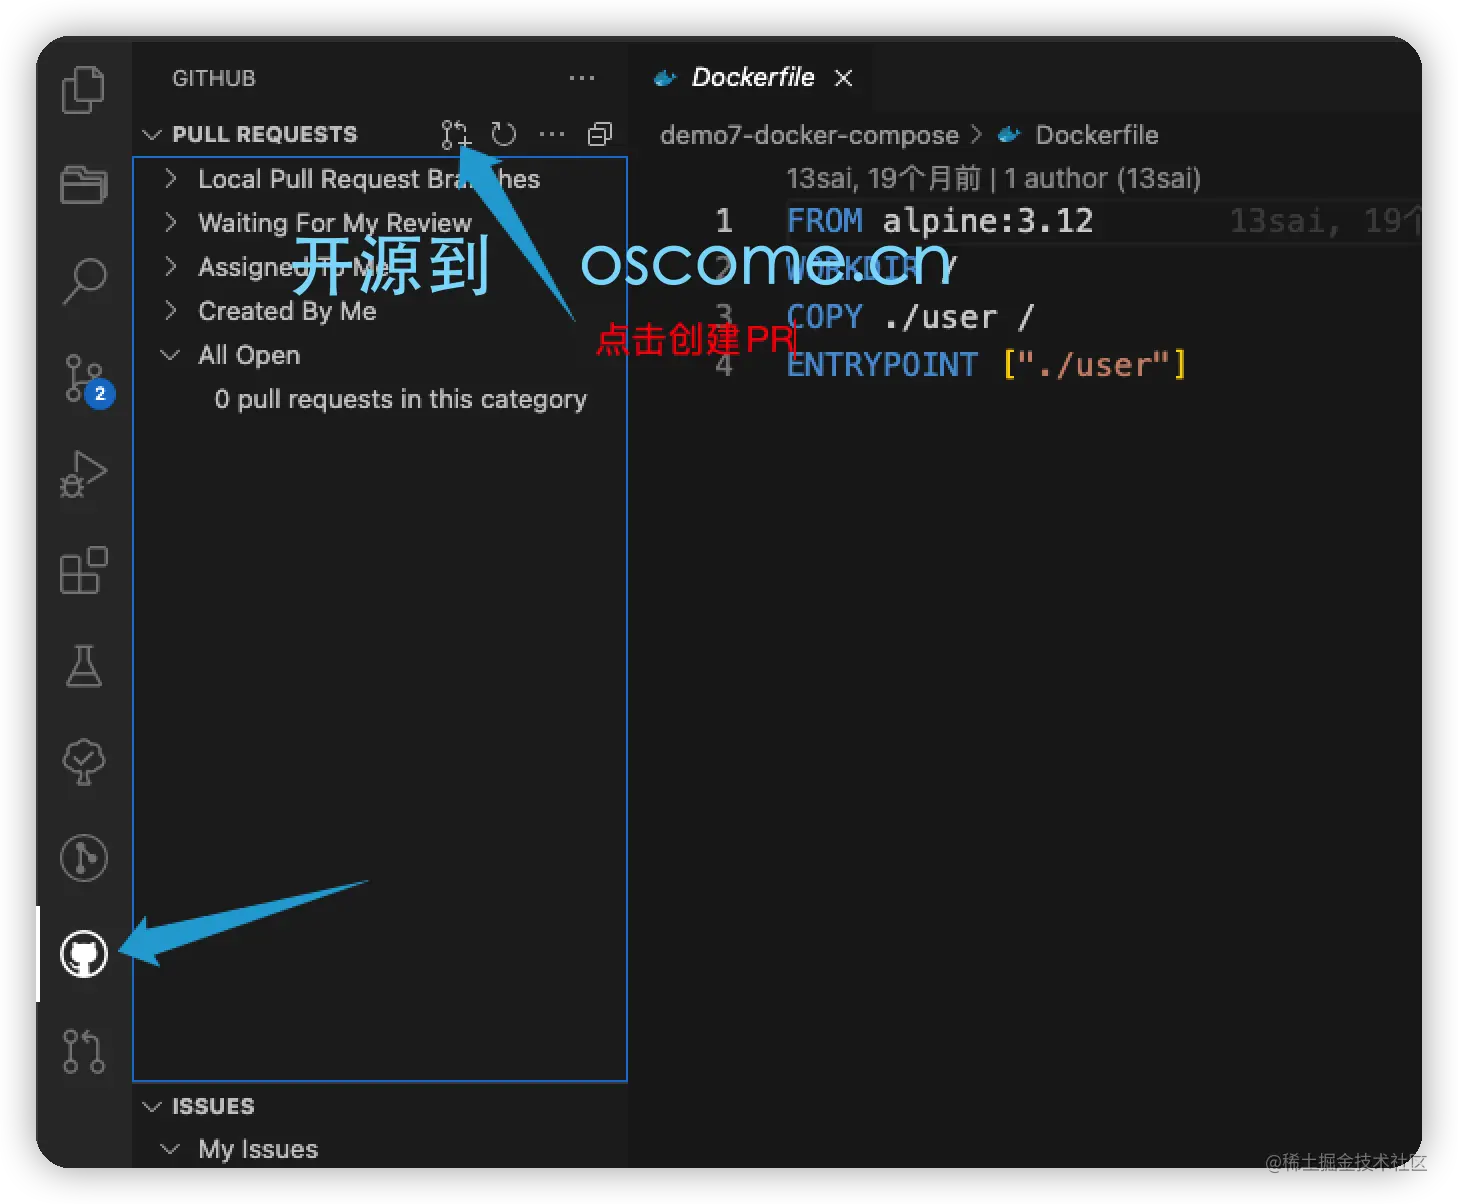Click the Create Pull Request icon

coord(456,134)
